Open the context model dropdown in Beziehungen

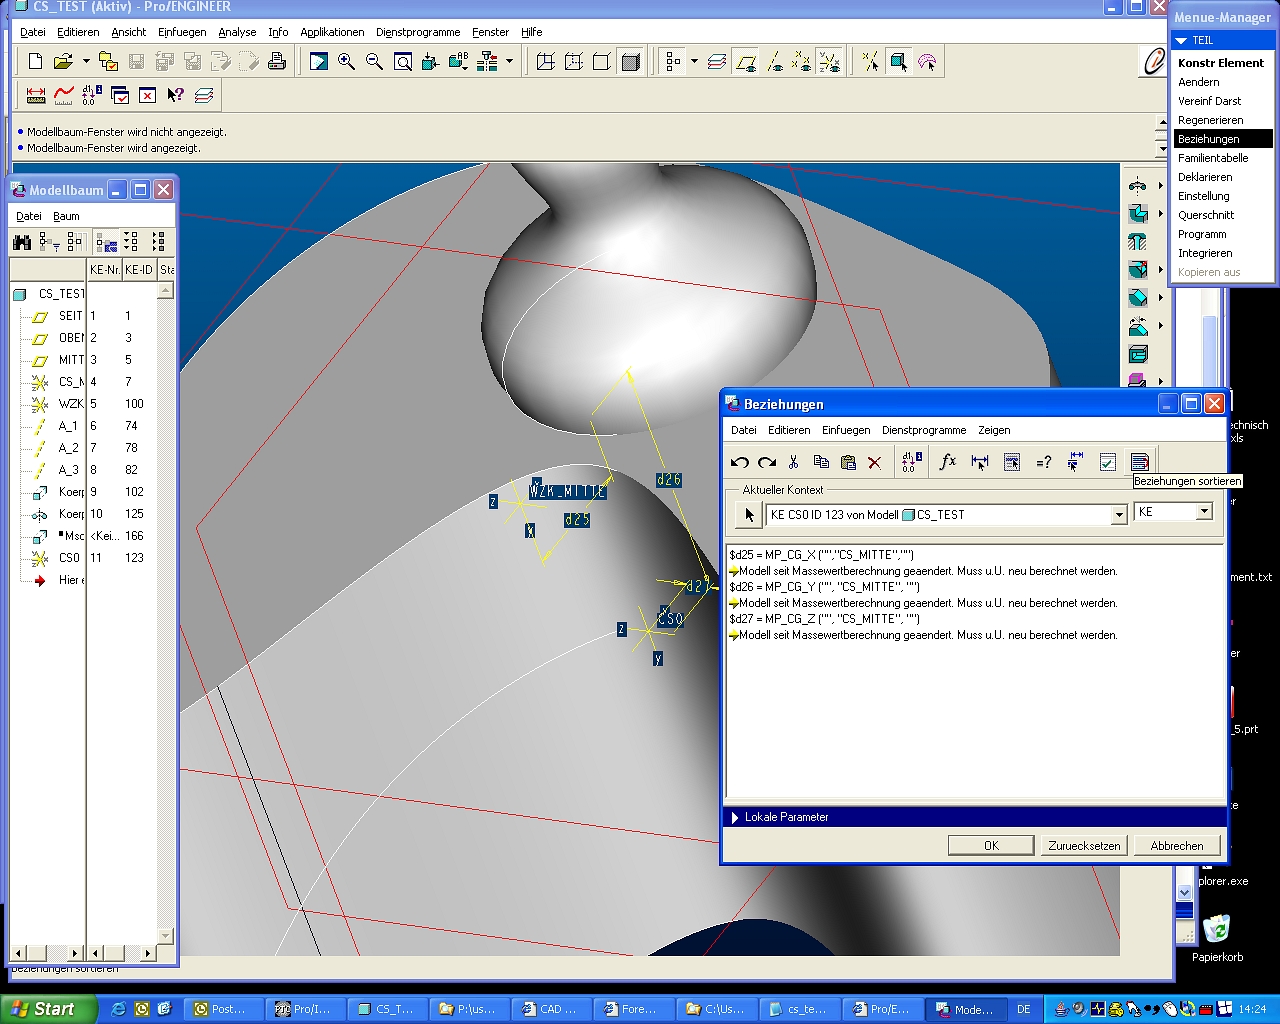tap(1119, 515)
